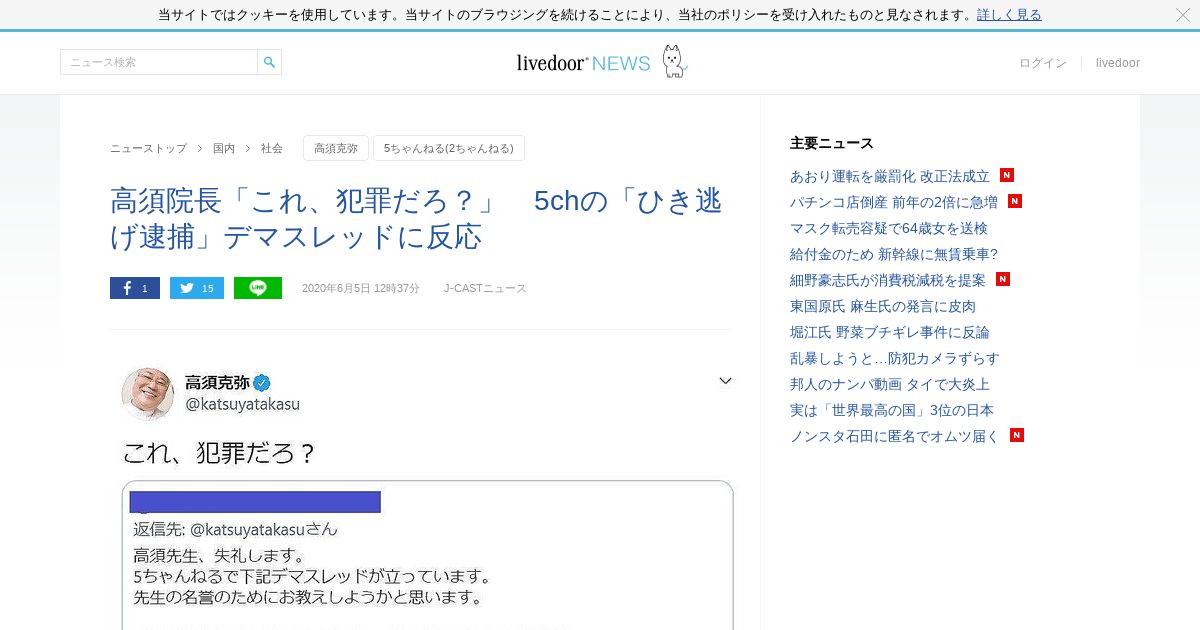
Task: Expand the tweet chevron menu
Action: [x=726, y=381]
